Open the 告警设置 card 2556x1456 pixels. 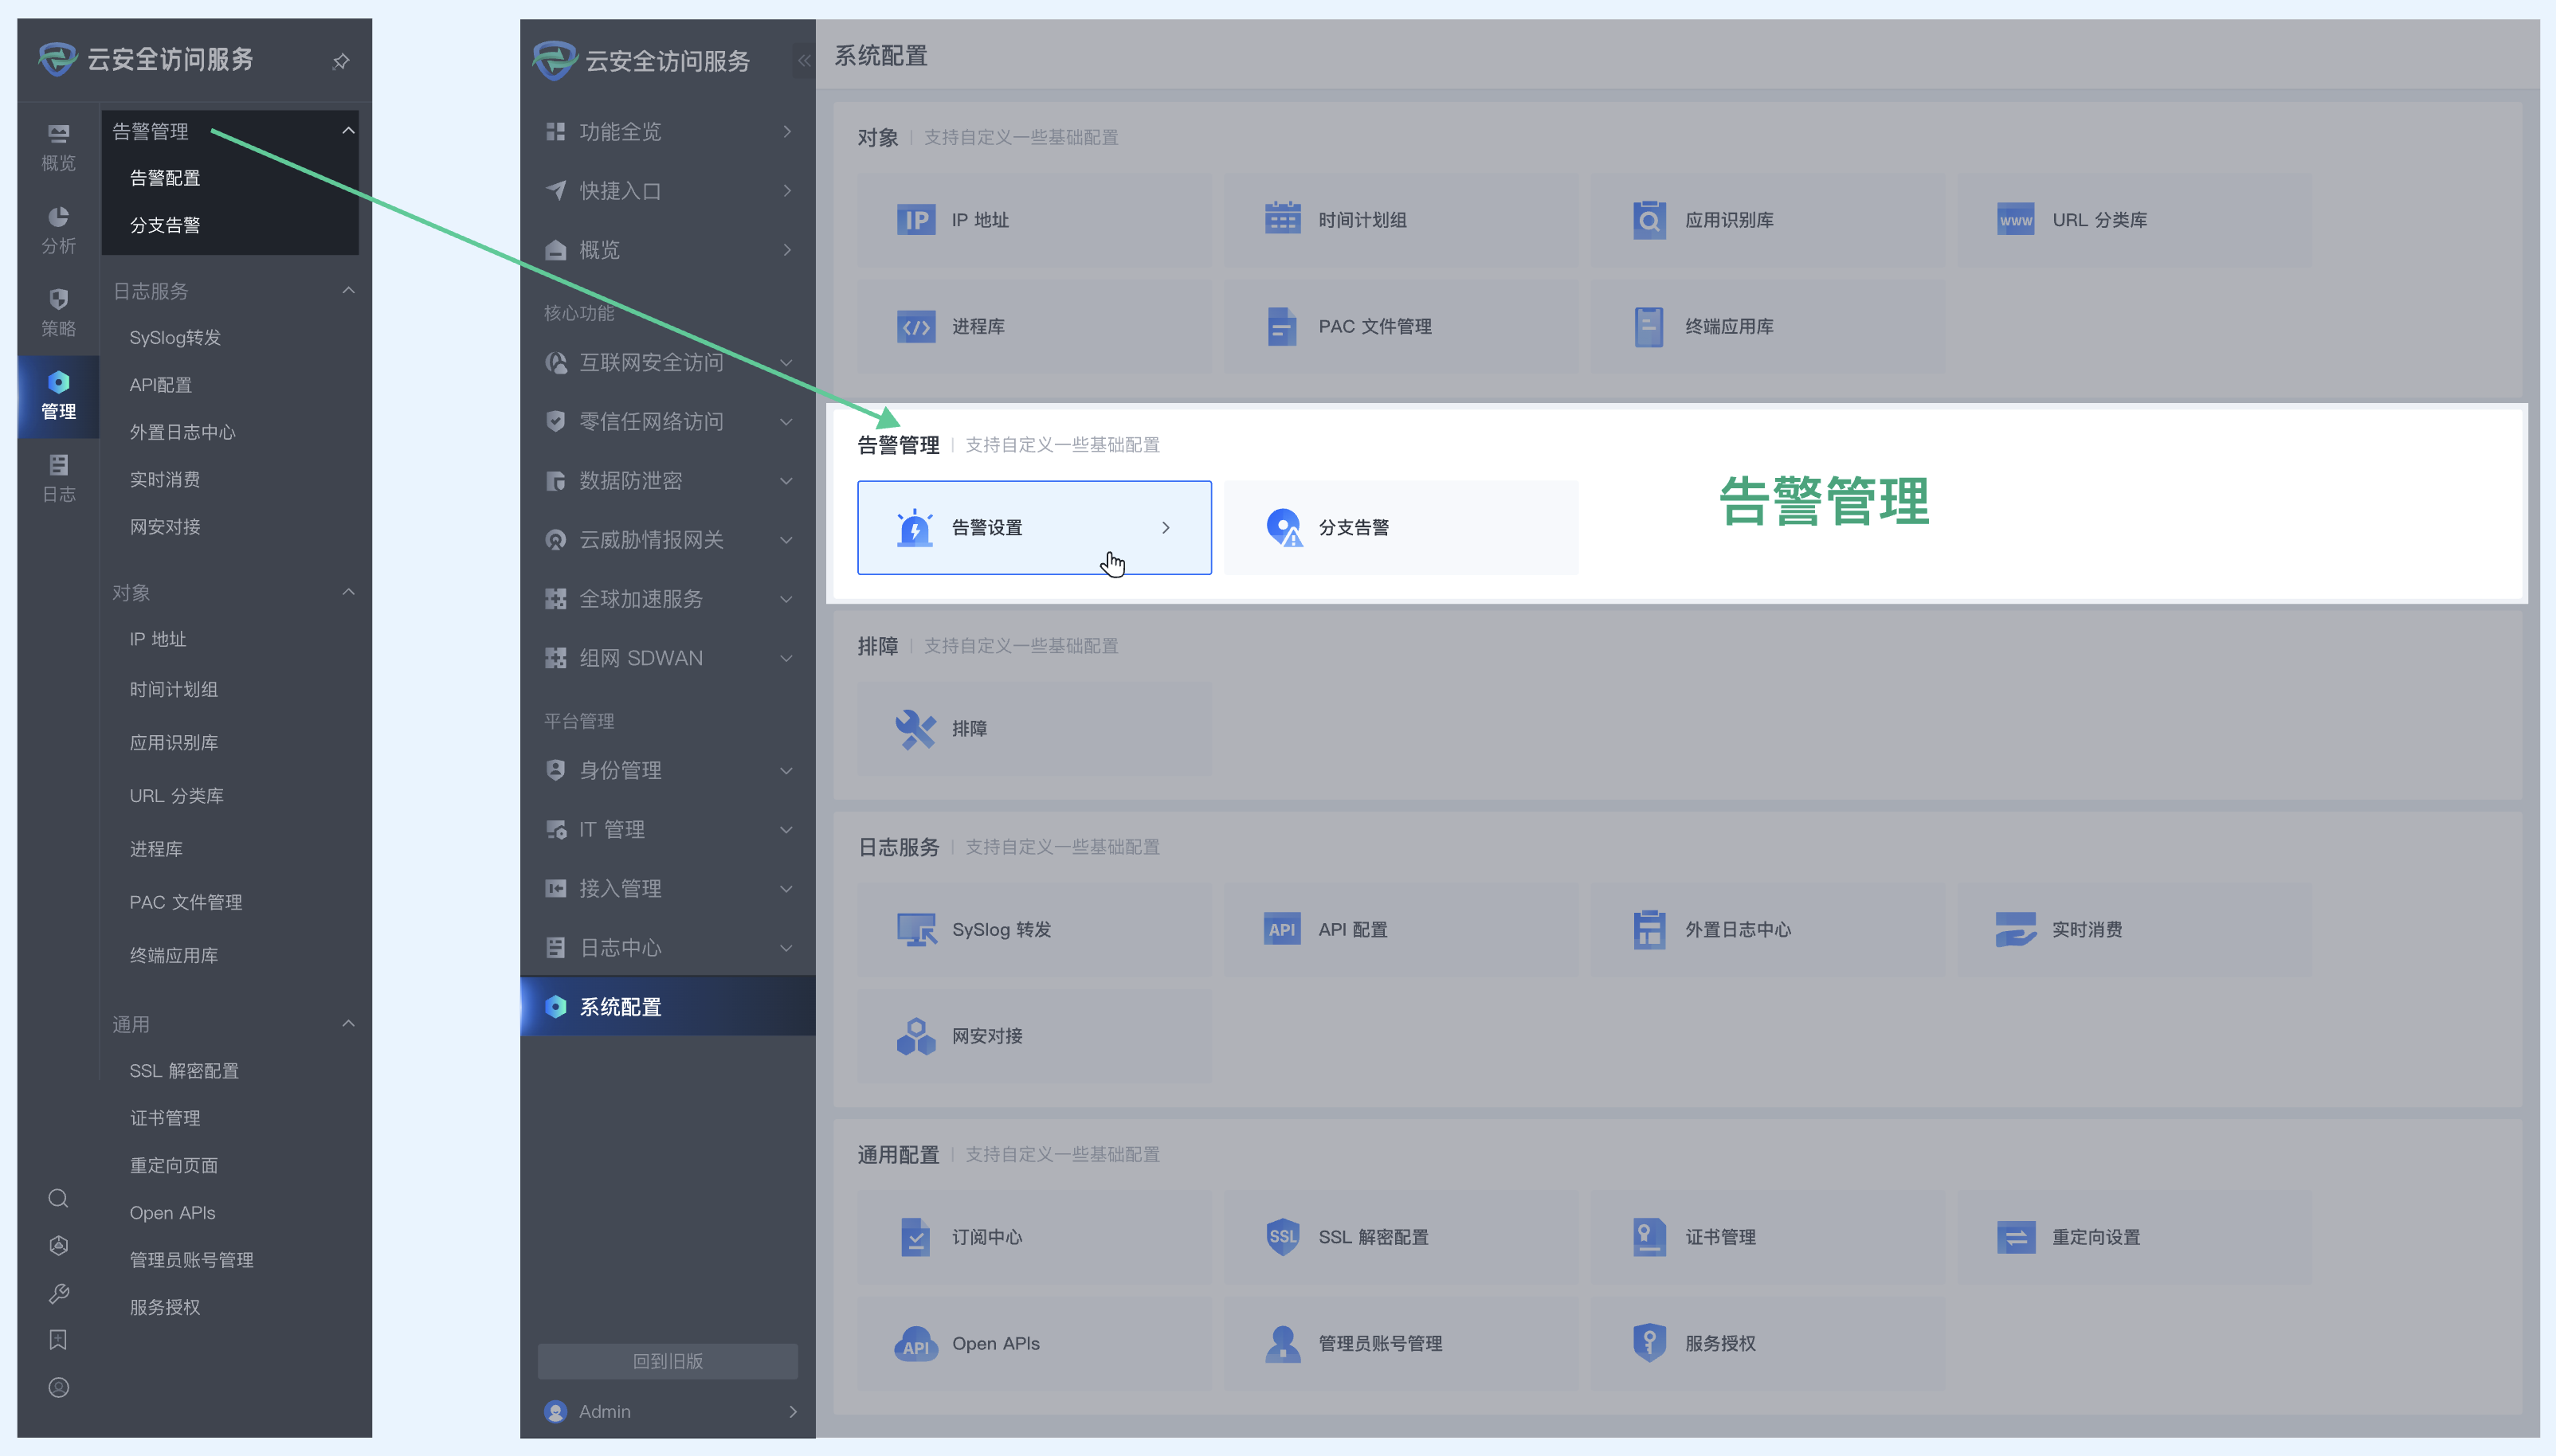(x=1034, y=527)
